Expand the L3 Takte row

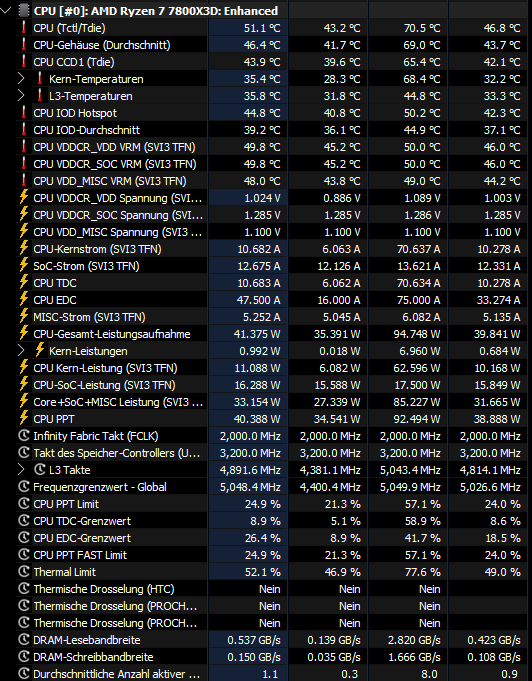(x=21, y=469)
